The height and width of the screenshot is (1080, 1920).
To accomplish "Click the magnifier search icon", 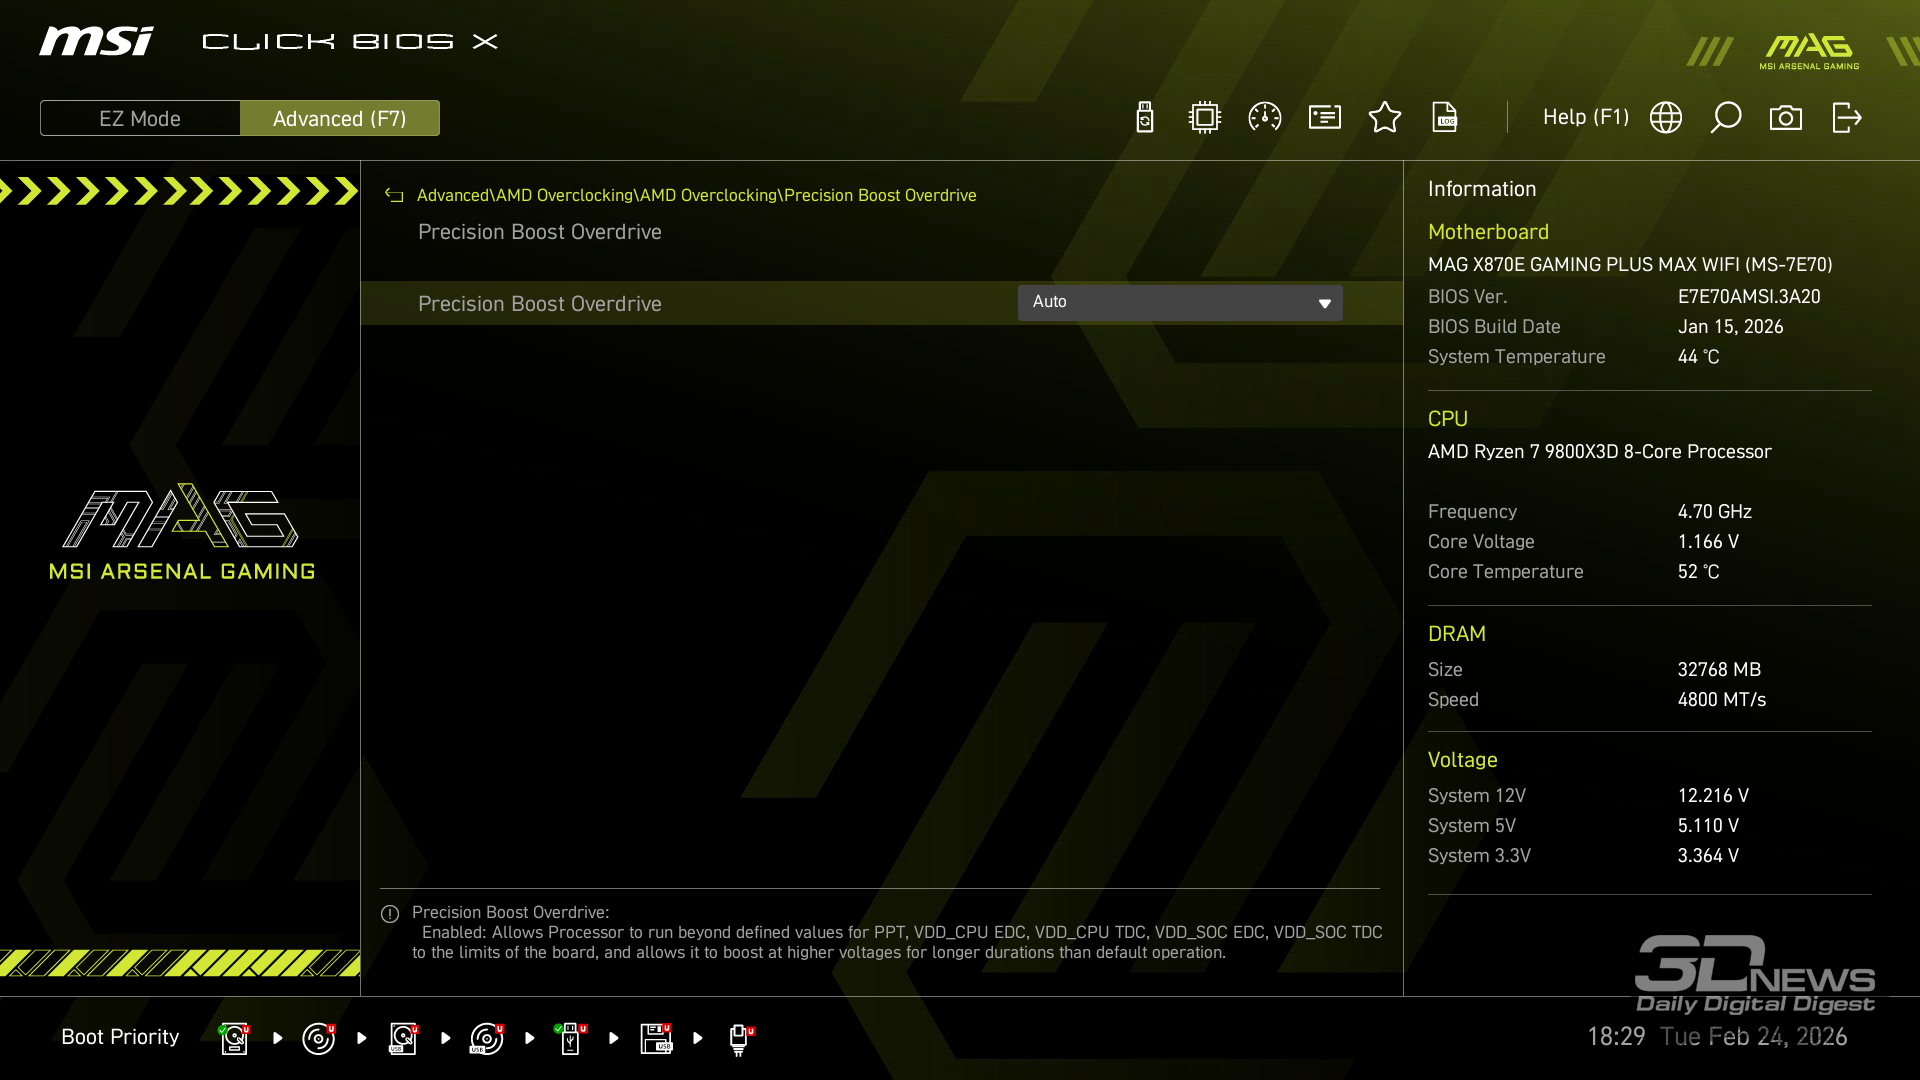I will tap(1726, 118).
